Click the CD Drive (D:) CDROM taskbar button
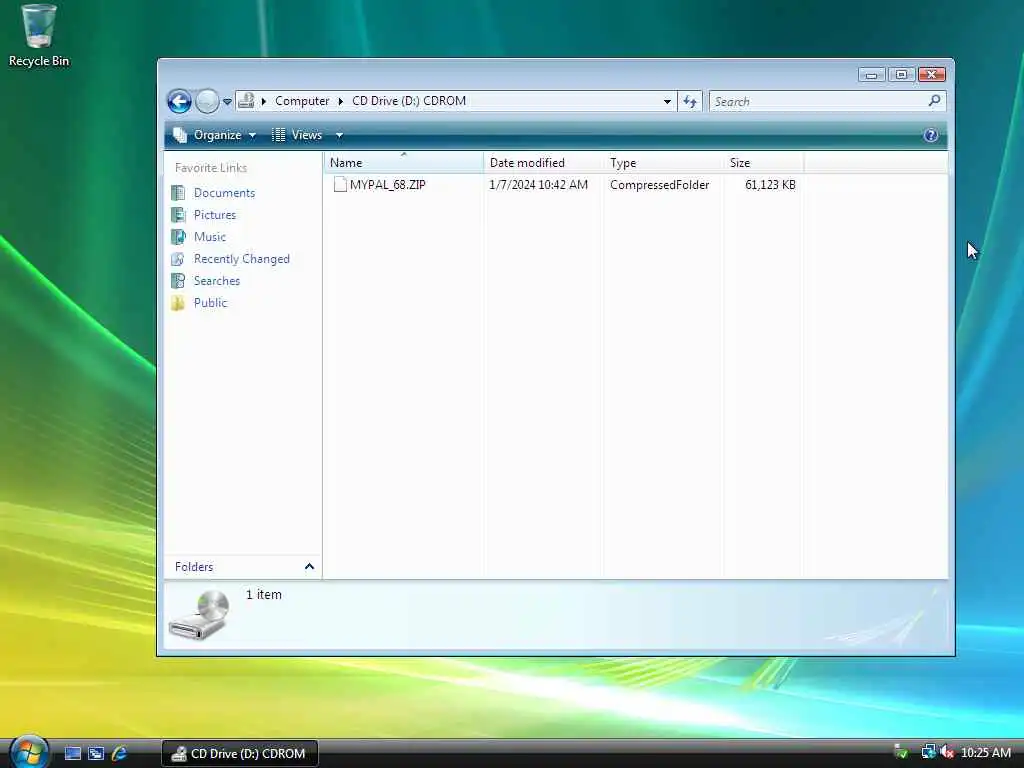Screen dimensions: 1024x768 pyautogui.click(x=240, y=754)
